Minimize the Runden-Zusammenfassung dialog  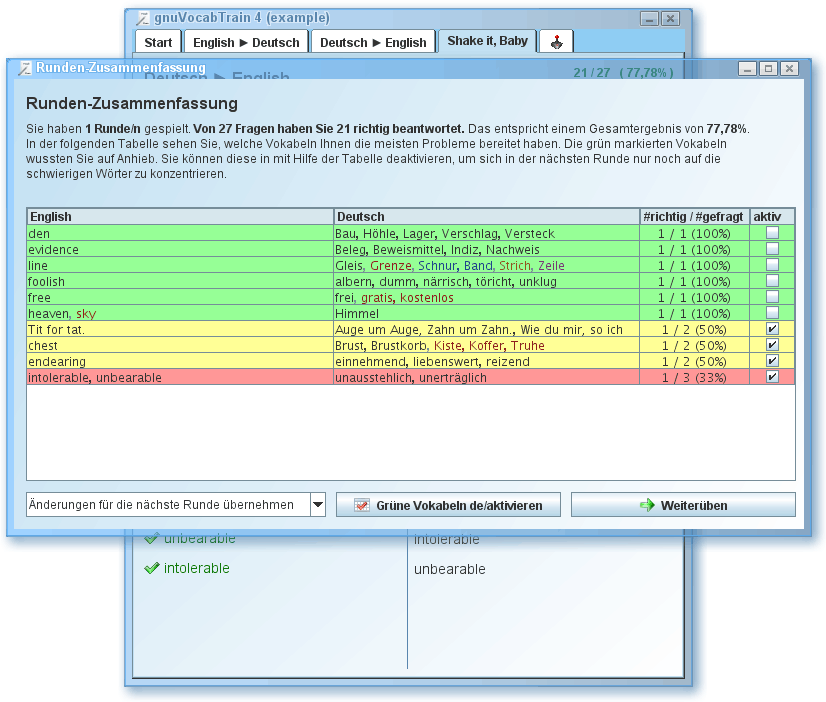pyautogui.click(x=747, y=68)
